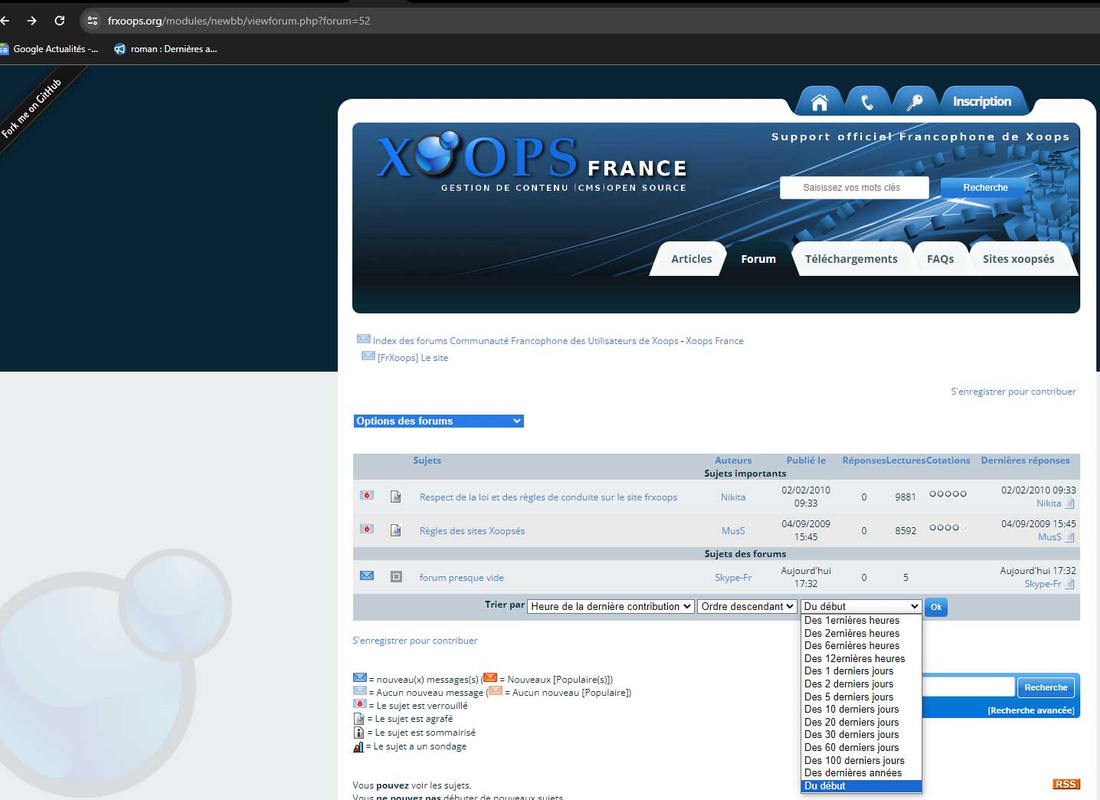Open the 'Ordre descendant' dropdown
The image size is (1100, 800).
[747, 606]
